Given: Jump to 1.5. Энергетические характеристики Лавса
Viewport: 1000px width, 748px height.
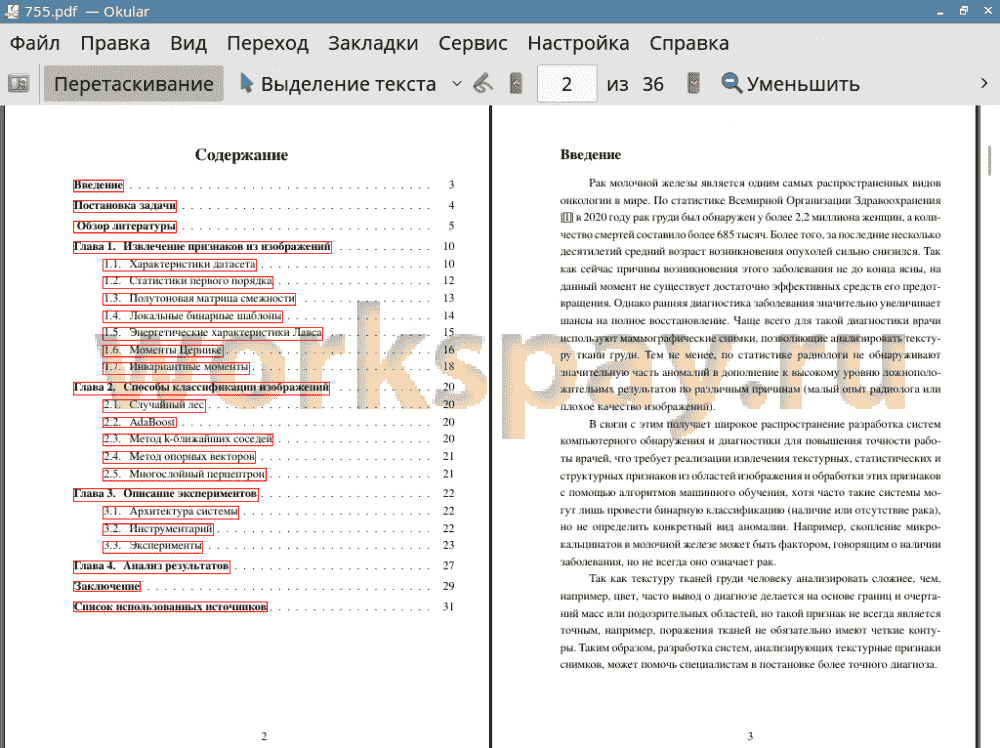Looking at the screenshot, I should (213, 333).
